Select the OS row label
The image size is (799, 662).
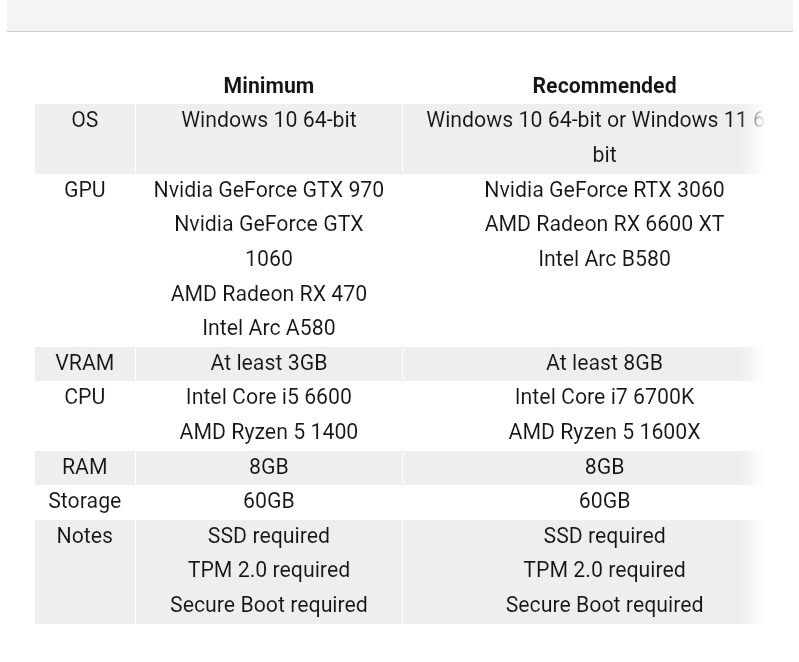(85, 120)
